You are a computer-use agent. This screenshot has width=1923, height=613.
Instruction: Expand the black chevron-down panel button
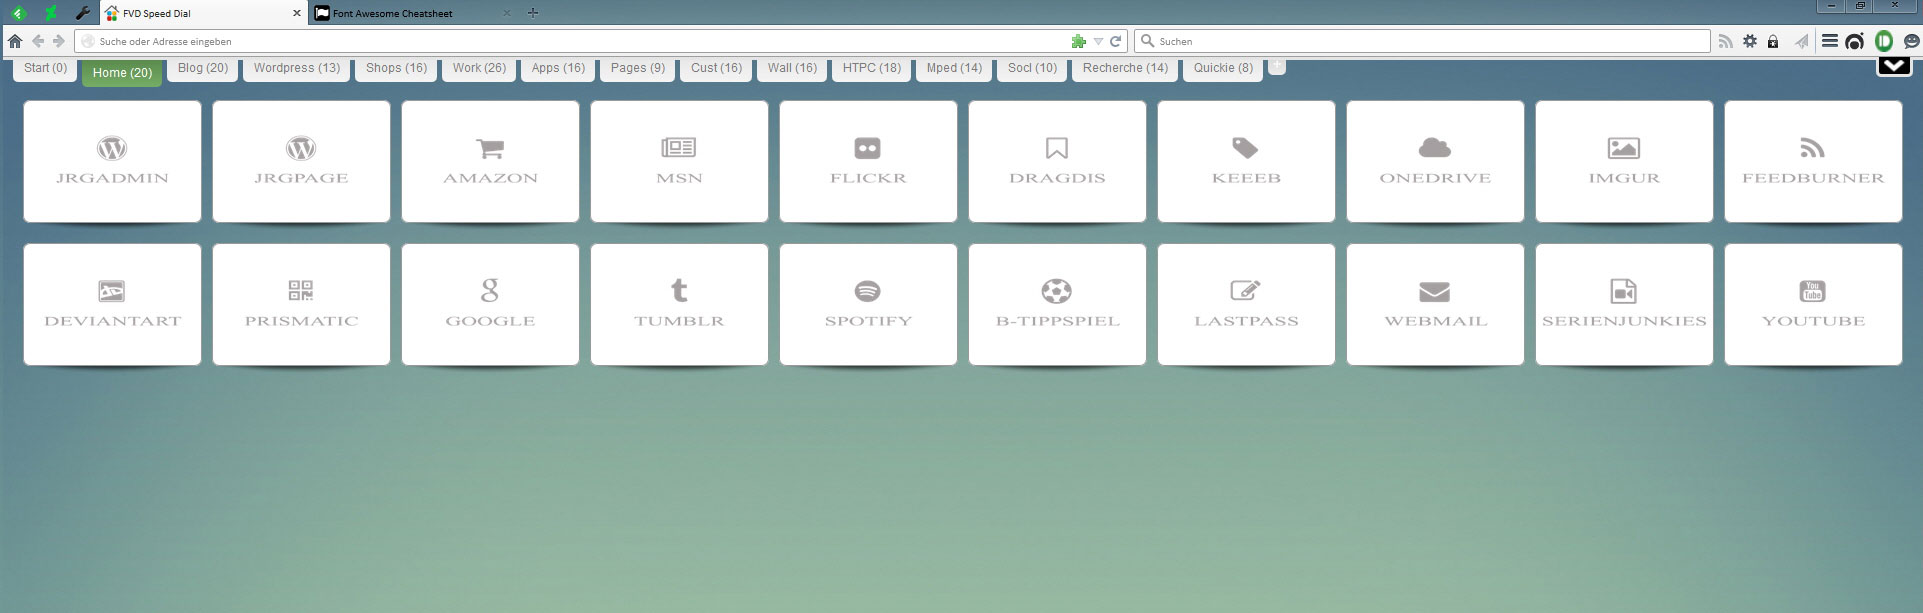pyautogui.click(x=1894, y=65)
